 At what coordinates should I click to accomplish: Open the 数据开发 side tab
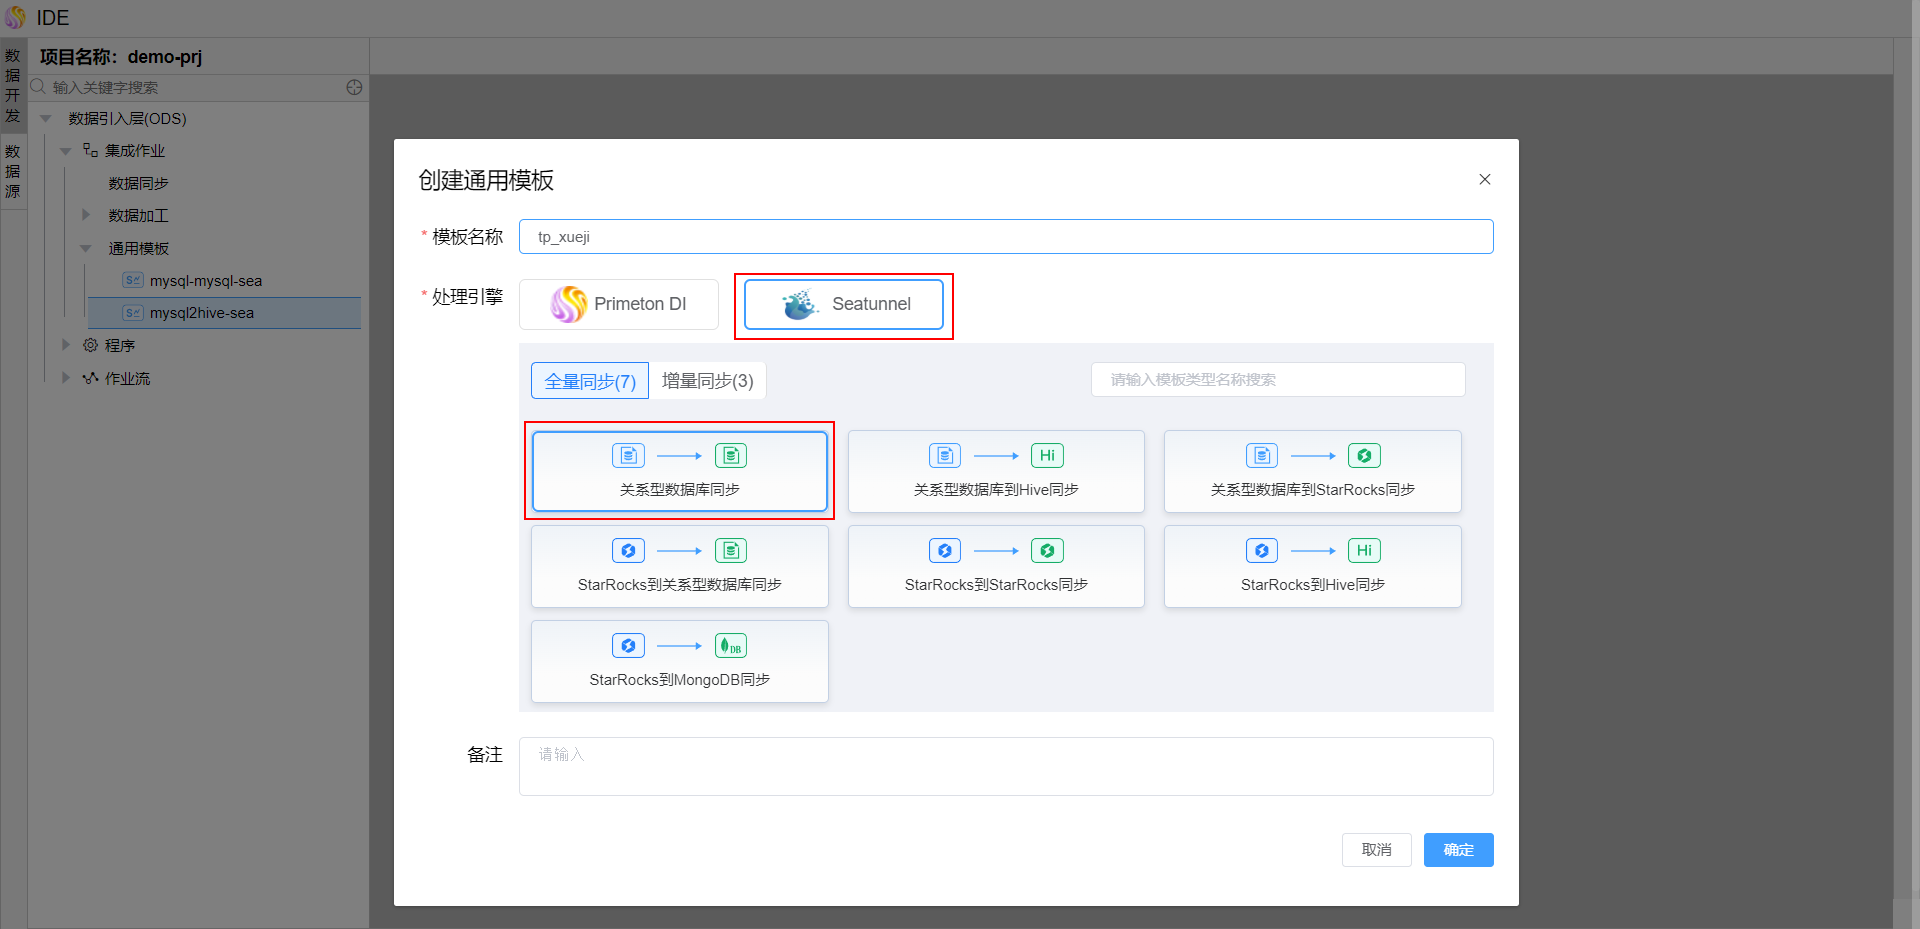tap(13, 85)
